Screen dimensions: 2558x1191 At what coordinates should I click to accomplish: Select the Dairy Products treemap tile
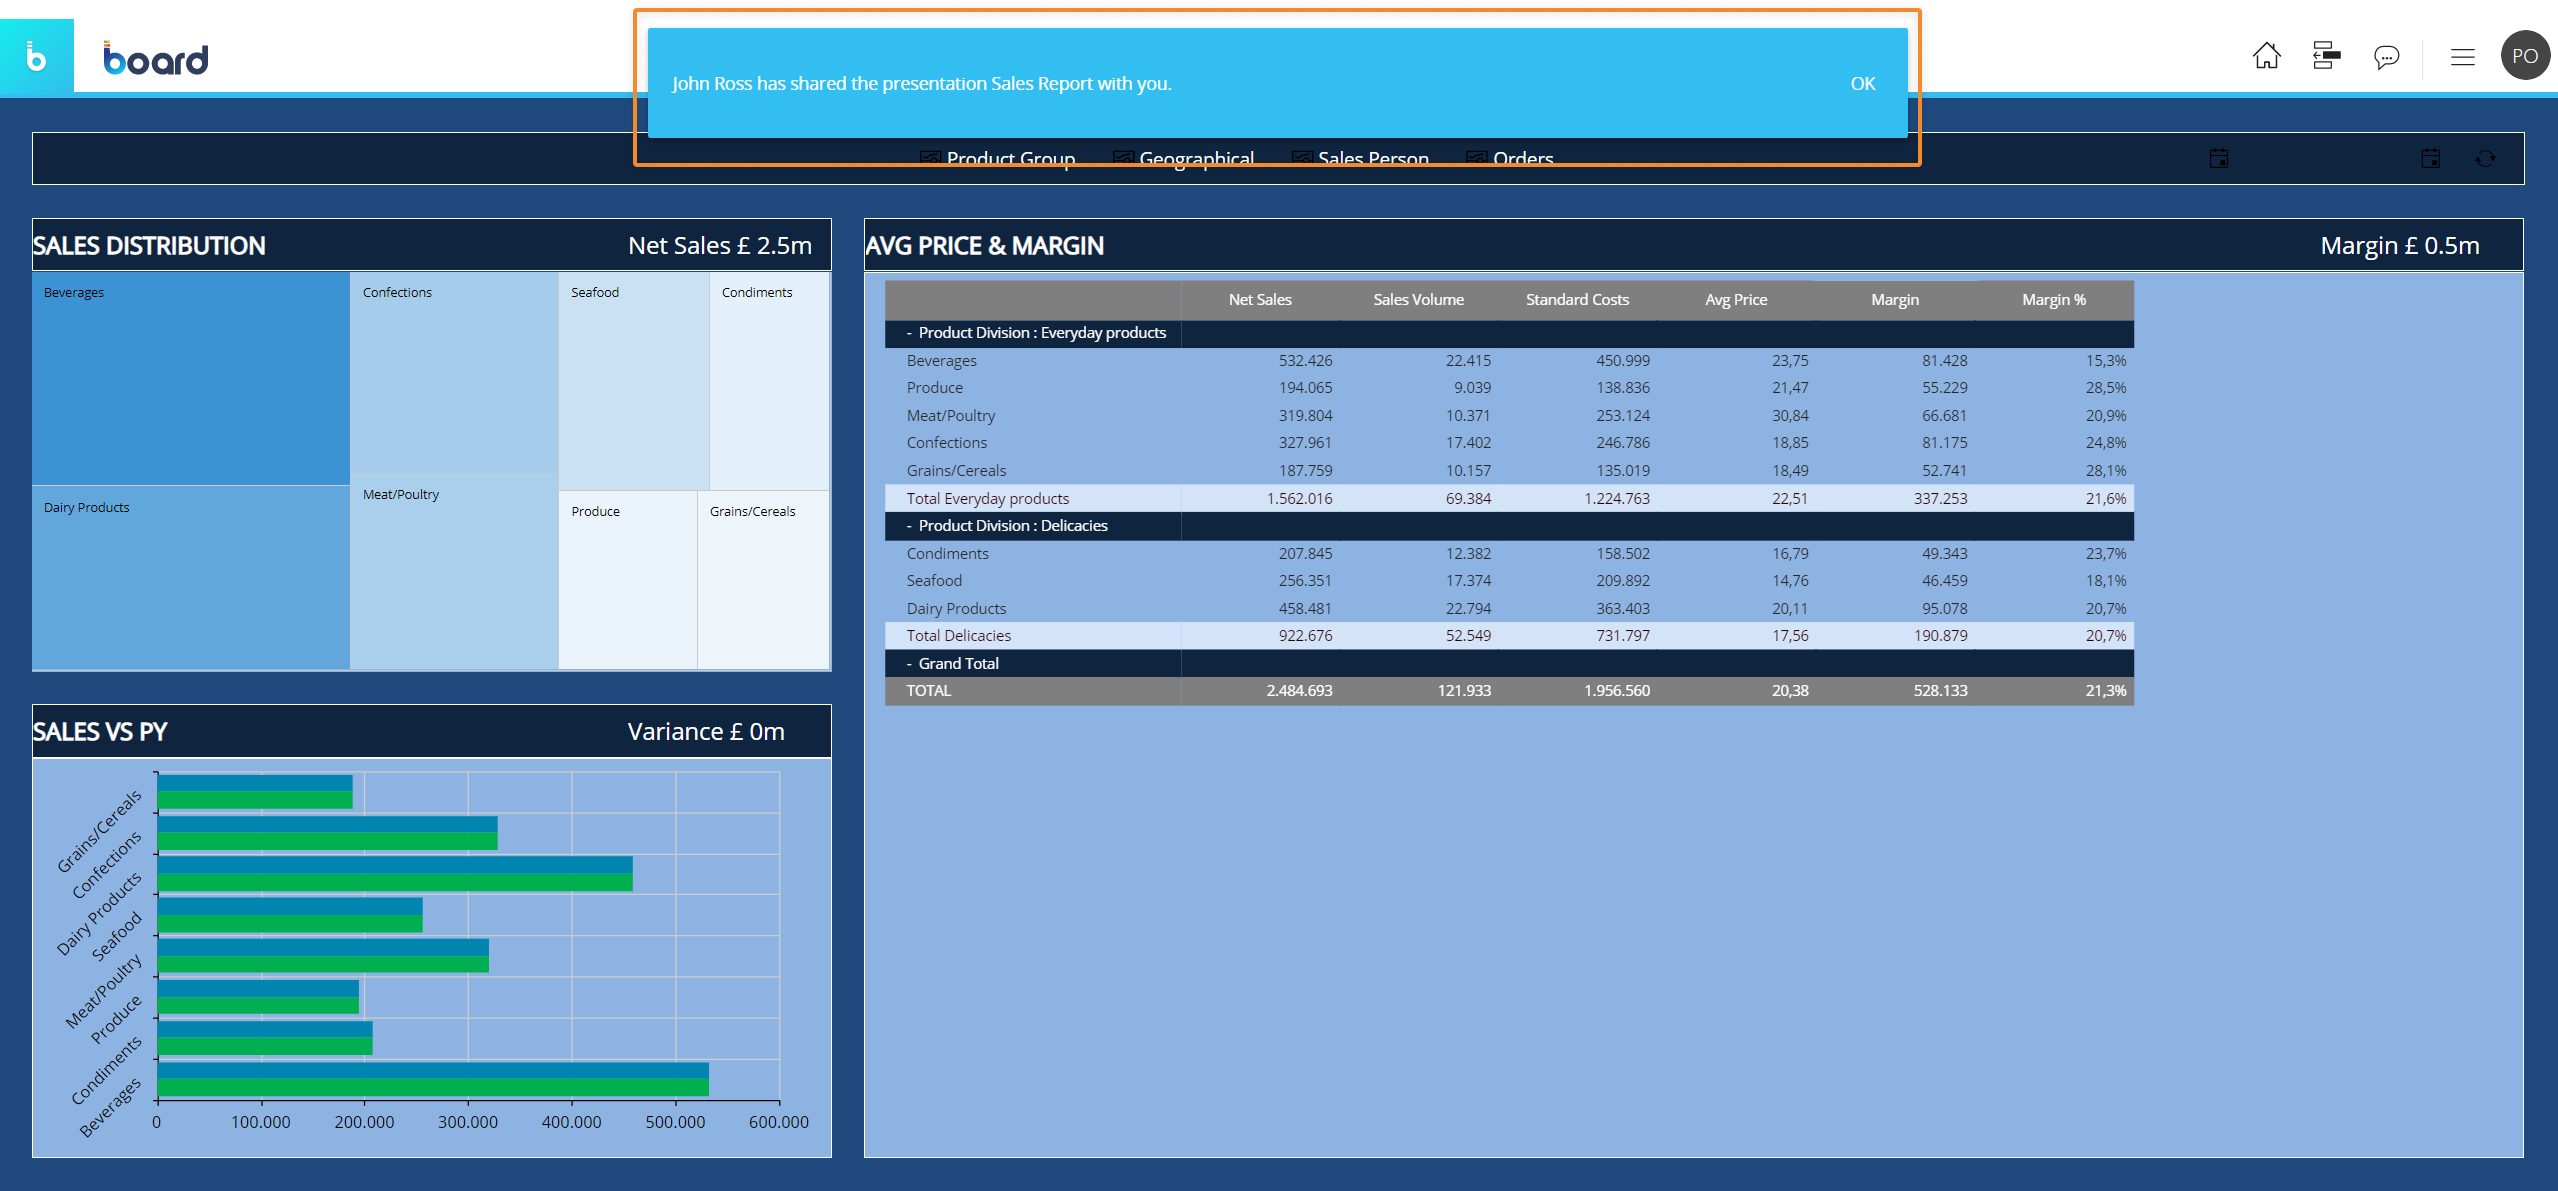pyautogui.click(x=190, y=580)
